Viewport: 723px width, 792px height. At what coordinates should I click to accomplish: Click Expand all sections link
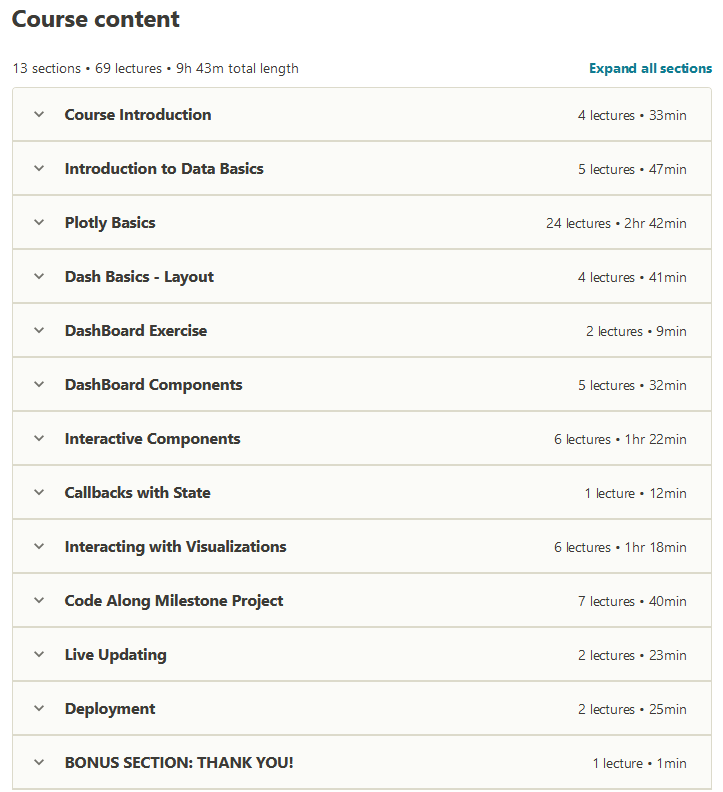[x=650, y=68]
